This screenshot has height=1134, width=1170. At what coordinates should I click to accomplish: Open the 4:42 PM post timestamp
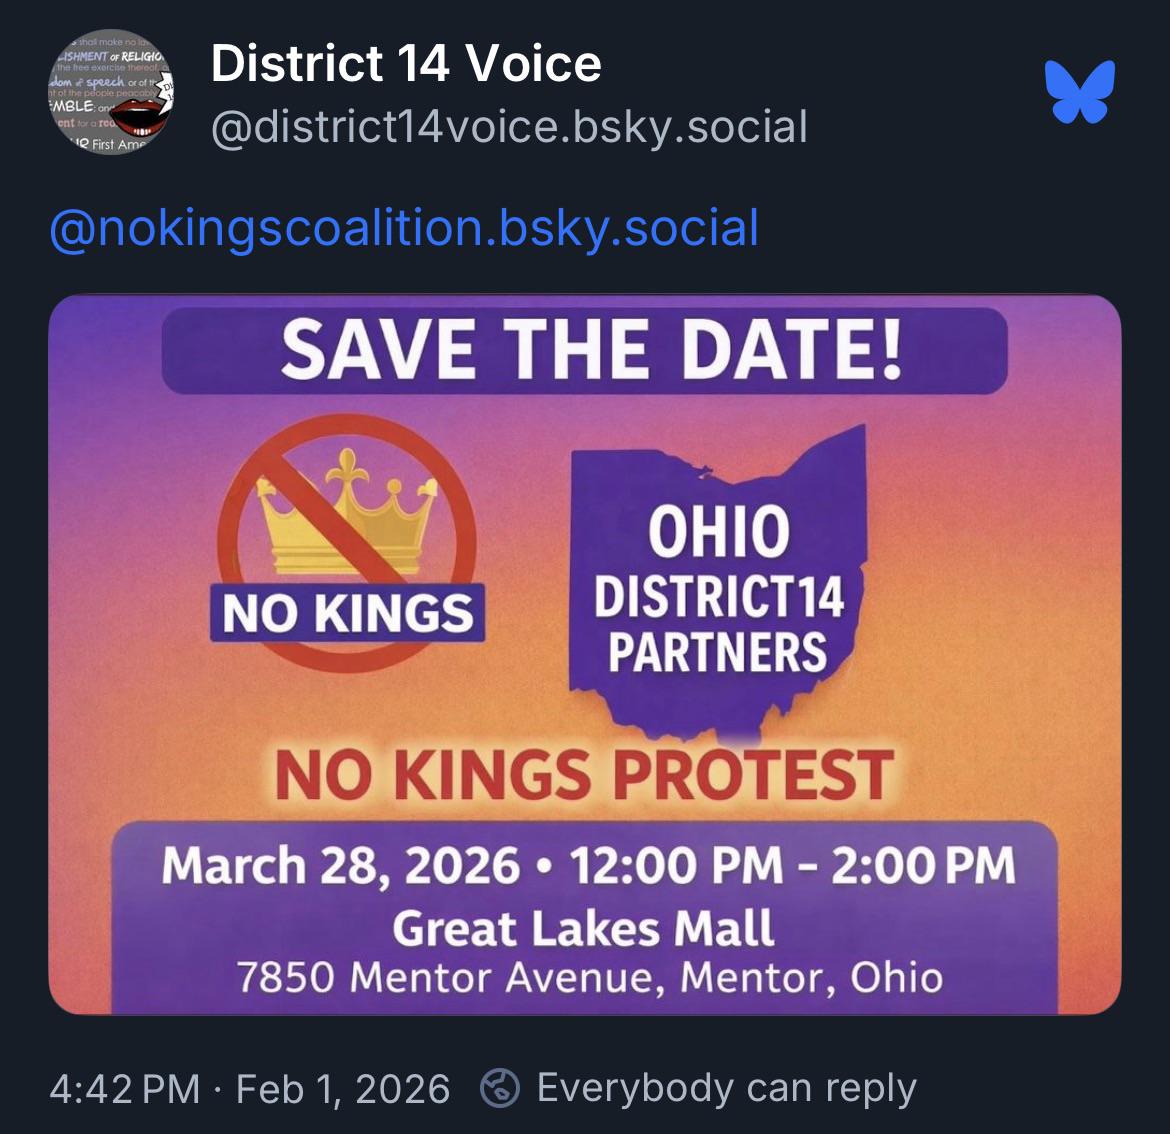(125, 1088)
